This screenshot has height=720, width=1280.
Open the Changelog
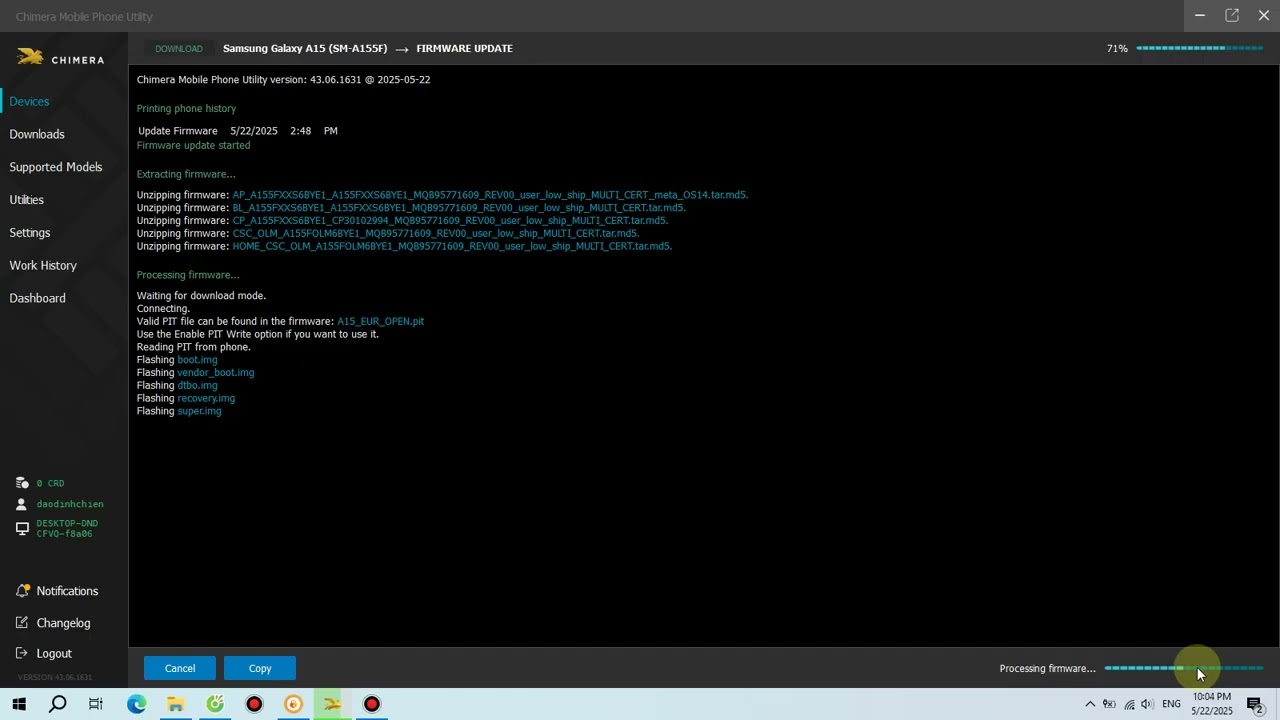point(63,623)
